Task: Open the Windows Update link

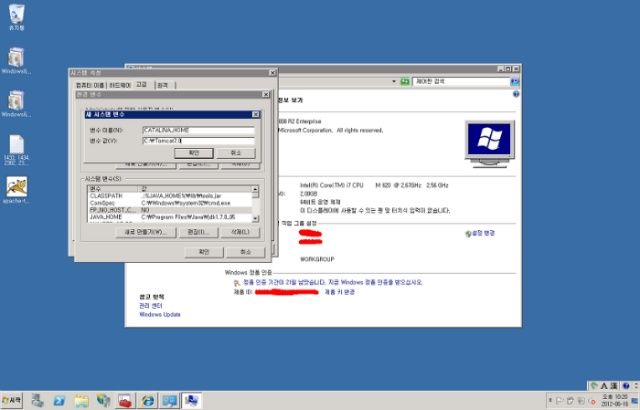Action: (160, 315)
